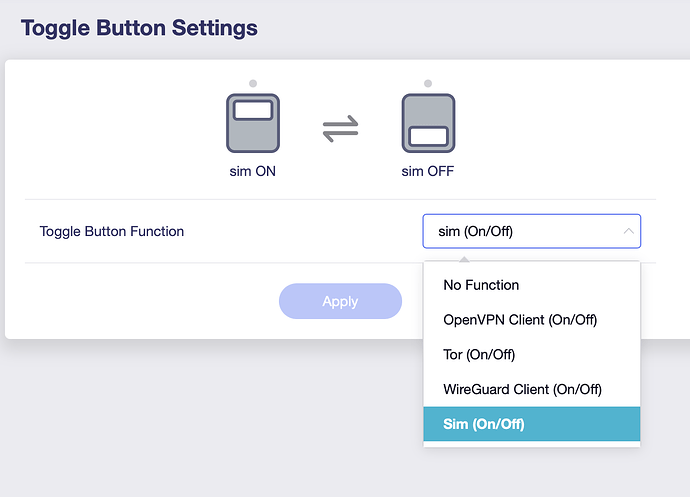Click the indicator dot above sim OFF switch
690x497 pixels.
[428, 83]
